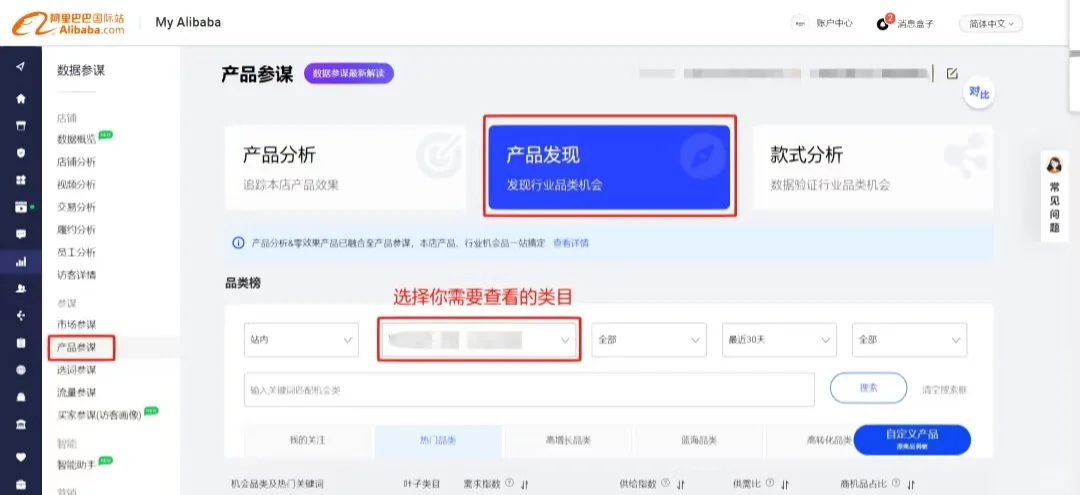Click 清空搜索框 to clear search
This screenshot has height=495, width=1080.
(944, 389)
